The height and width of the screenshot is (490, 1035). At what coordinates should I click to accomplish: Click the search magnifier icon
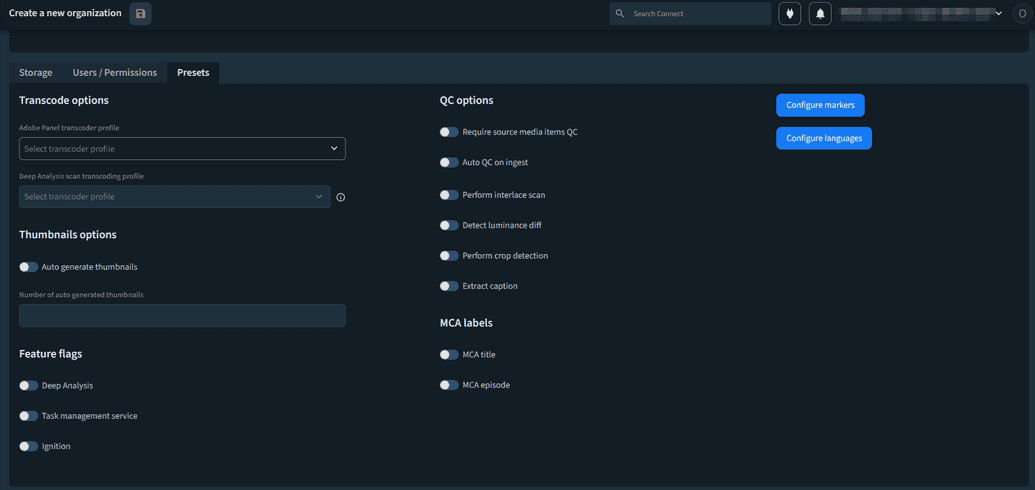pyautogui.click(x=620, y=14)
